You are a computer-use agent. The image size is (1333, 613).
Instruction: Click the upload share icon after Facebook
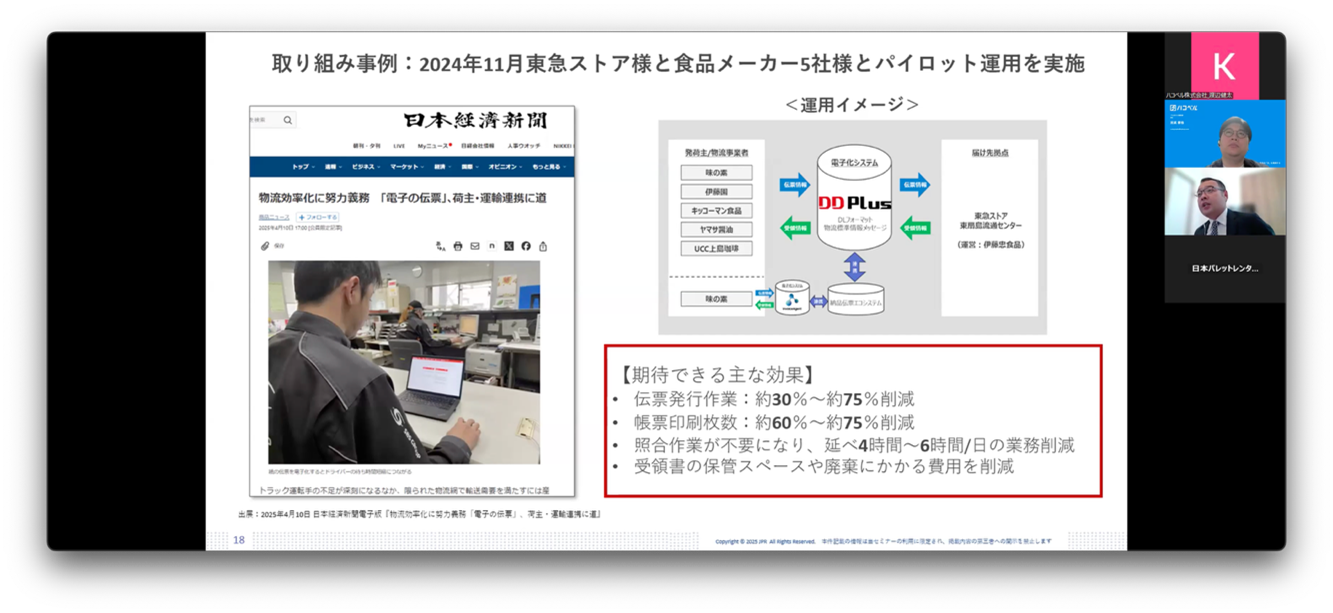[543, 245]
